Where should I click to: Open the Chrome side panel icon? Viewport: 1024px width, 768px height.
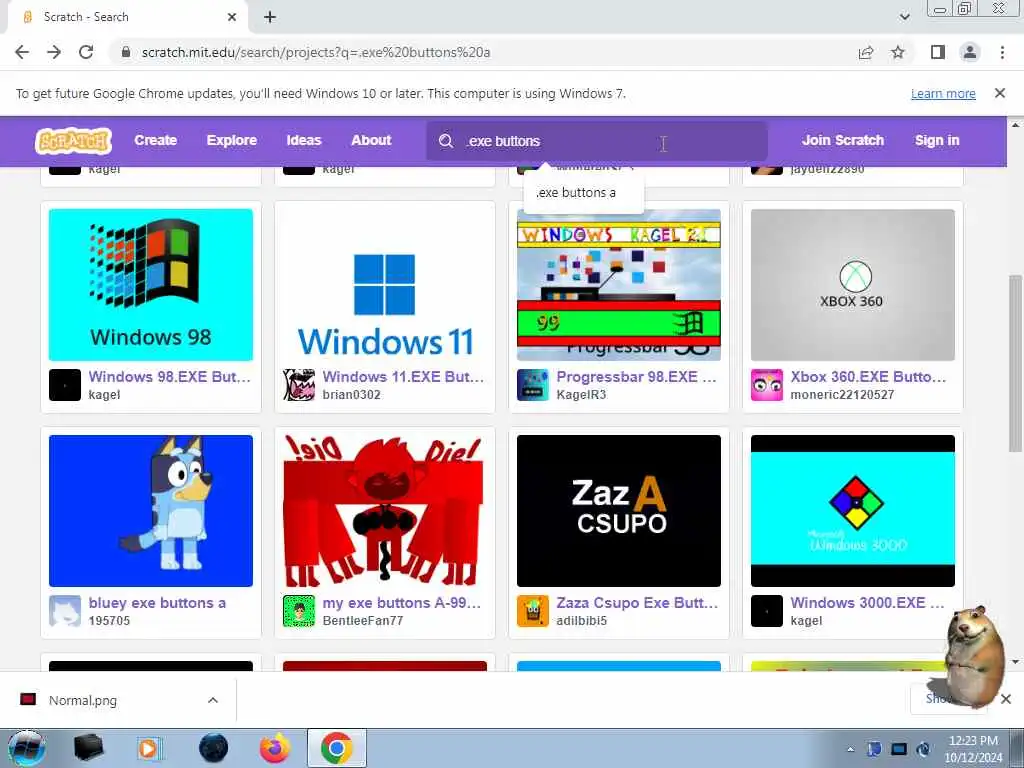(x=938, y=52)
